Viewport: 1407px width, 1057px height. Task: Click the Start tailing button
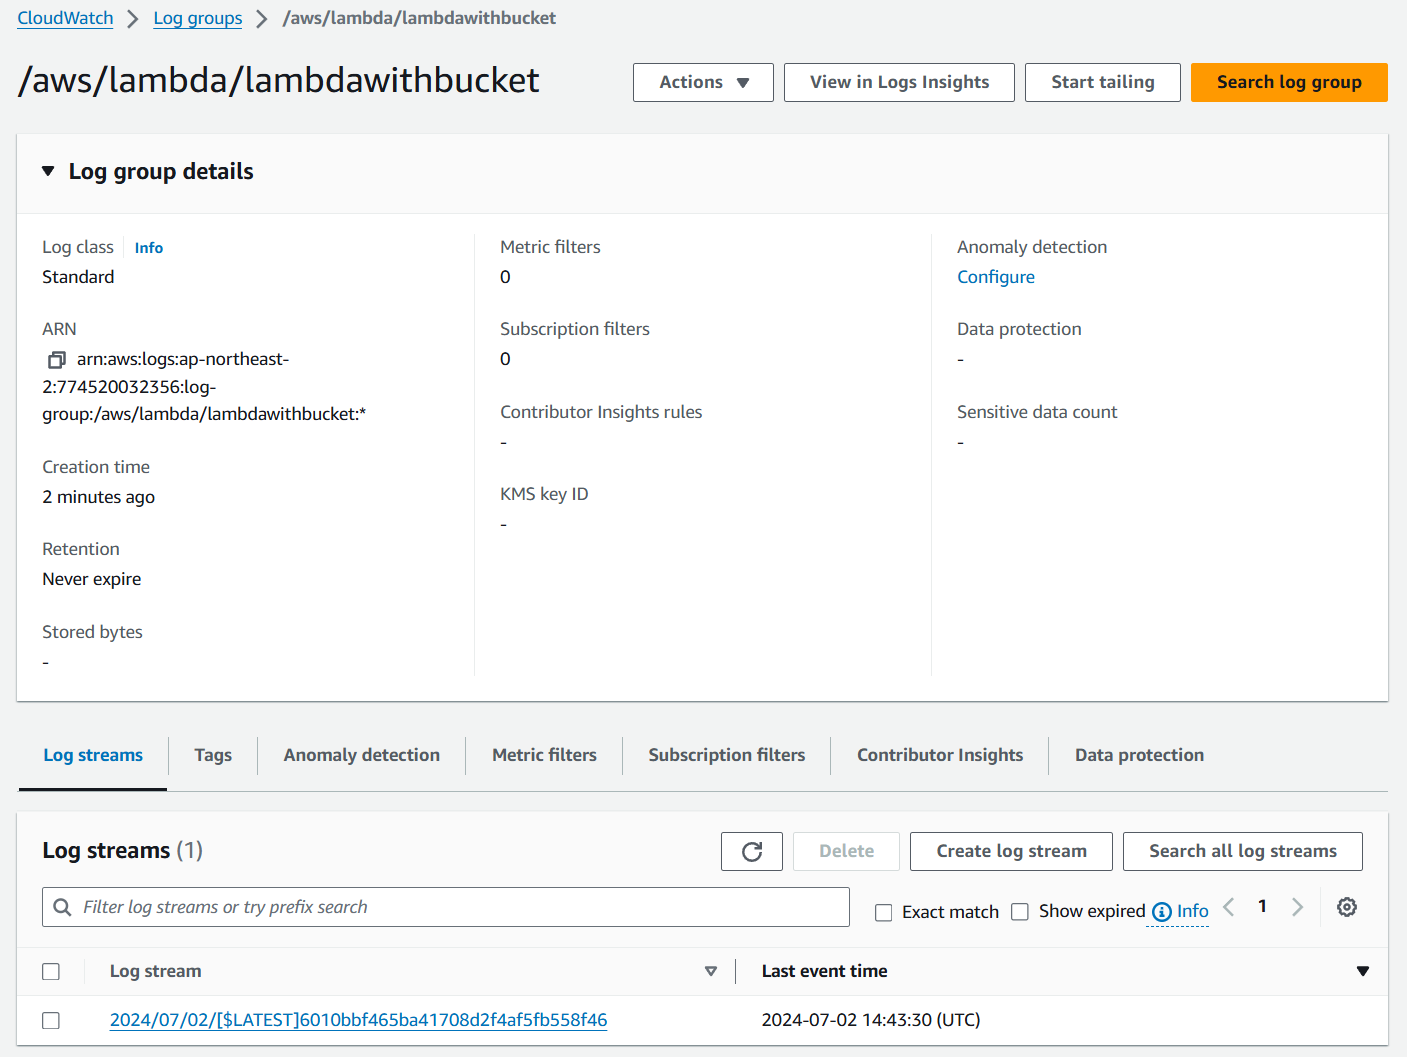tap(1103, 82)
